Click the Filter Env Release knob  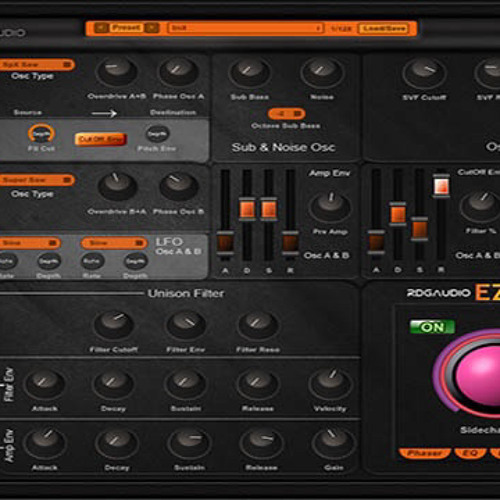[x=257, y=383]
